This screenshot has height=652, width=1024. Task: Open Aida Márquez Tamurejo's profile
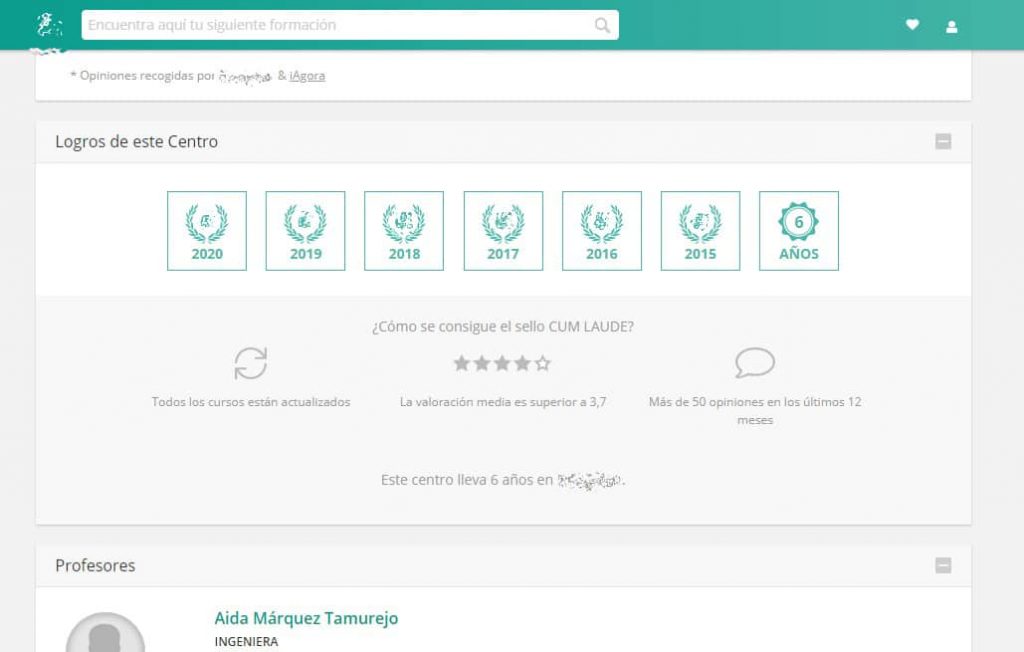307,618
